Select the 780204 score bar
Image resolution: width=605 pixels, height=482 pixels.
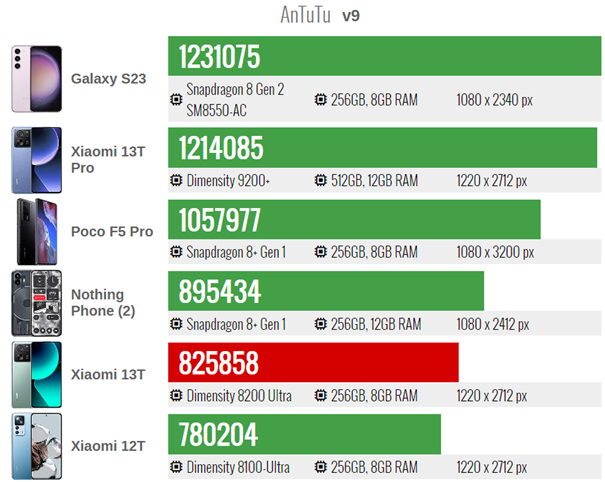[x=304, y=434]
